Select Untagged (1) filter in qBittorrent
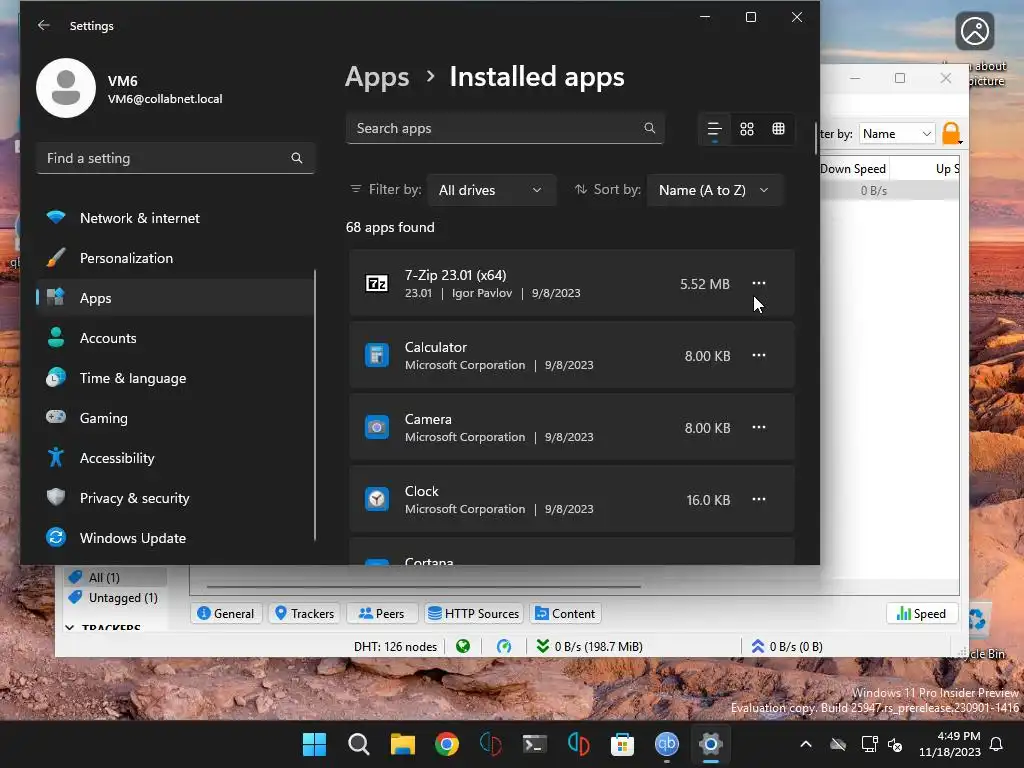1024x768 pixels. pyautogui.click(x=114, y=598)
